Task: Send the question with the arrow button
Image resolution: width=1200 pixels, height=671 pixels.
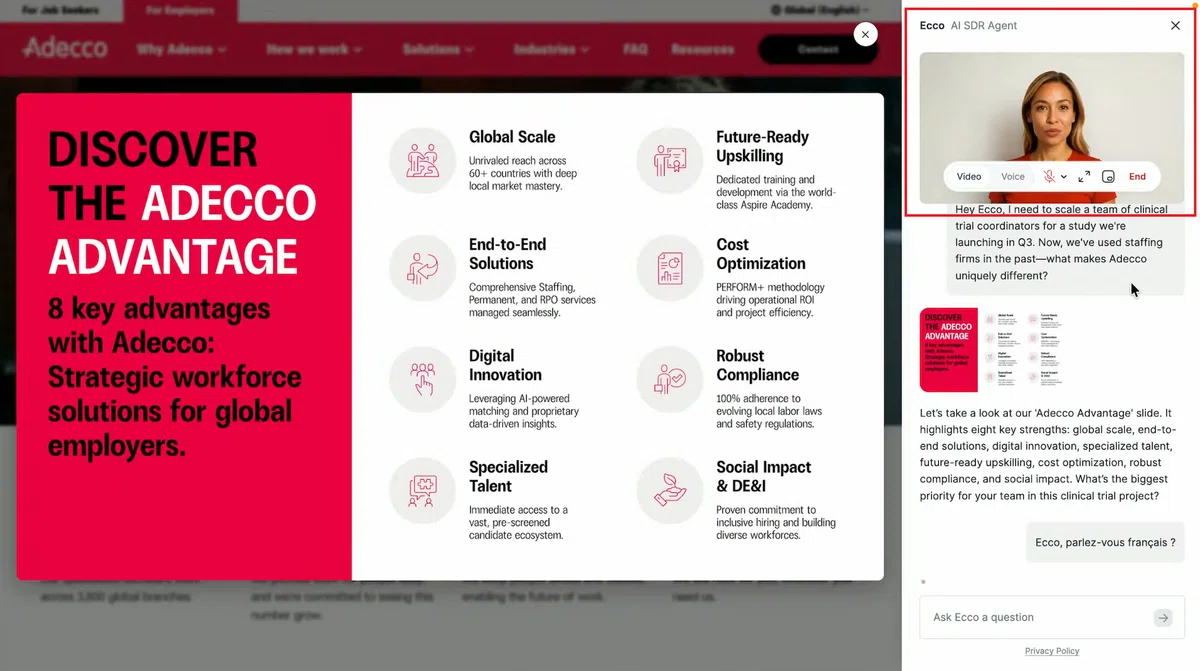Action: tap(1162, 618)
